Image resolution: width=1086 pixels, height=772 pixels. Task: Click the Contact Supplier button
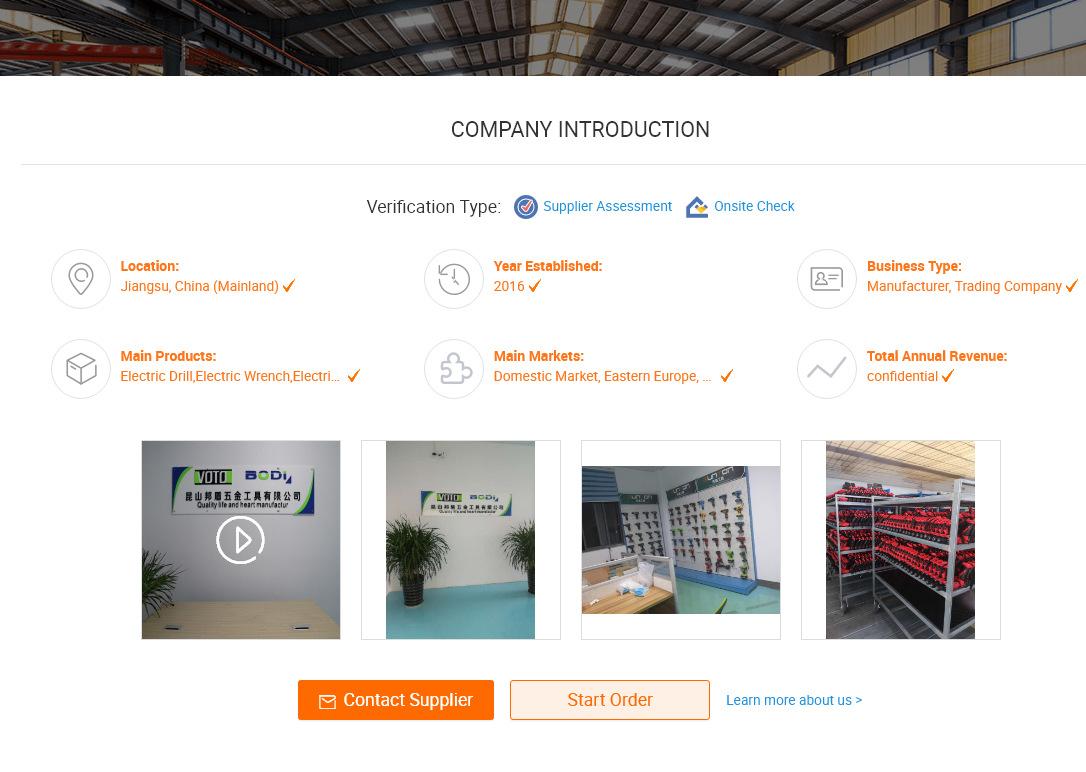tap(396, 700)
